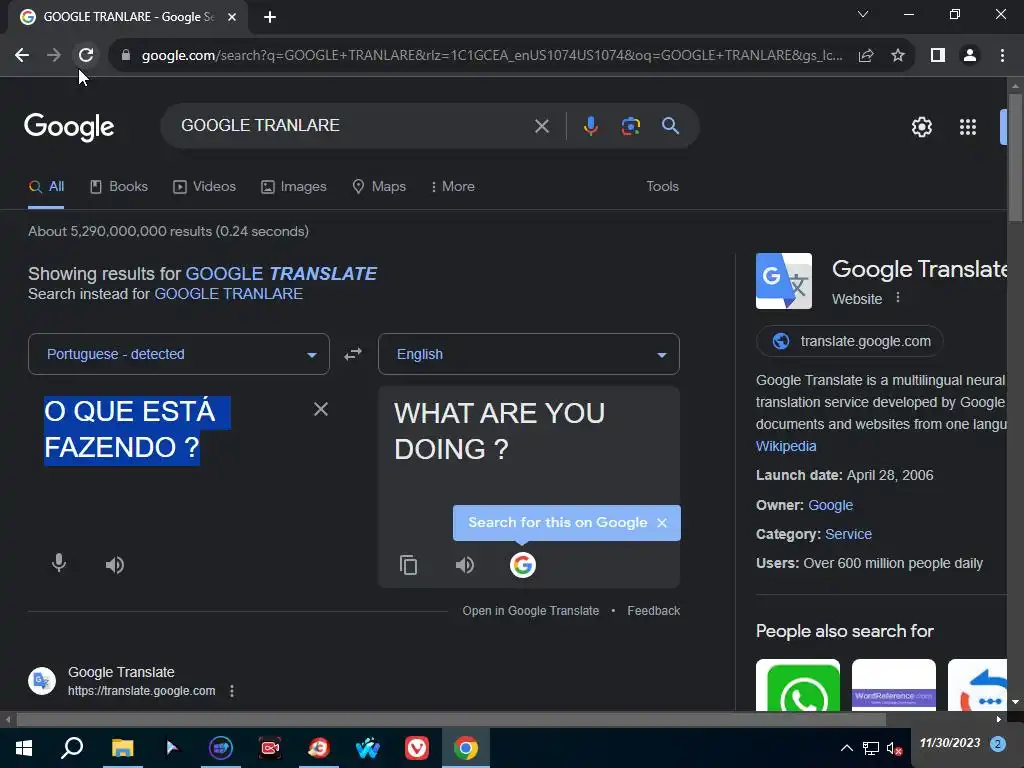Show hidden system tray icons
The height and width of the screenshot is (768, 1024).
click(846, 748)
